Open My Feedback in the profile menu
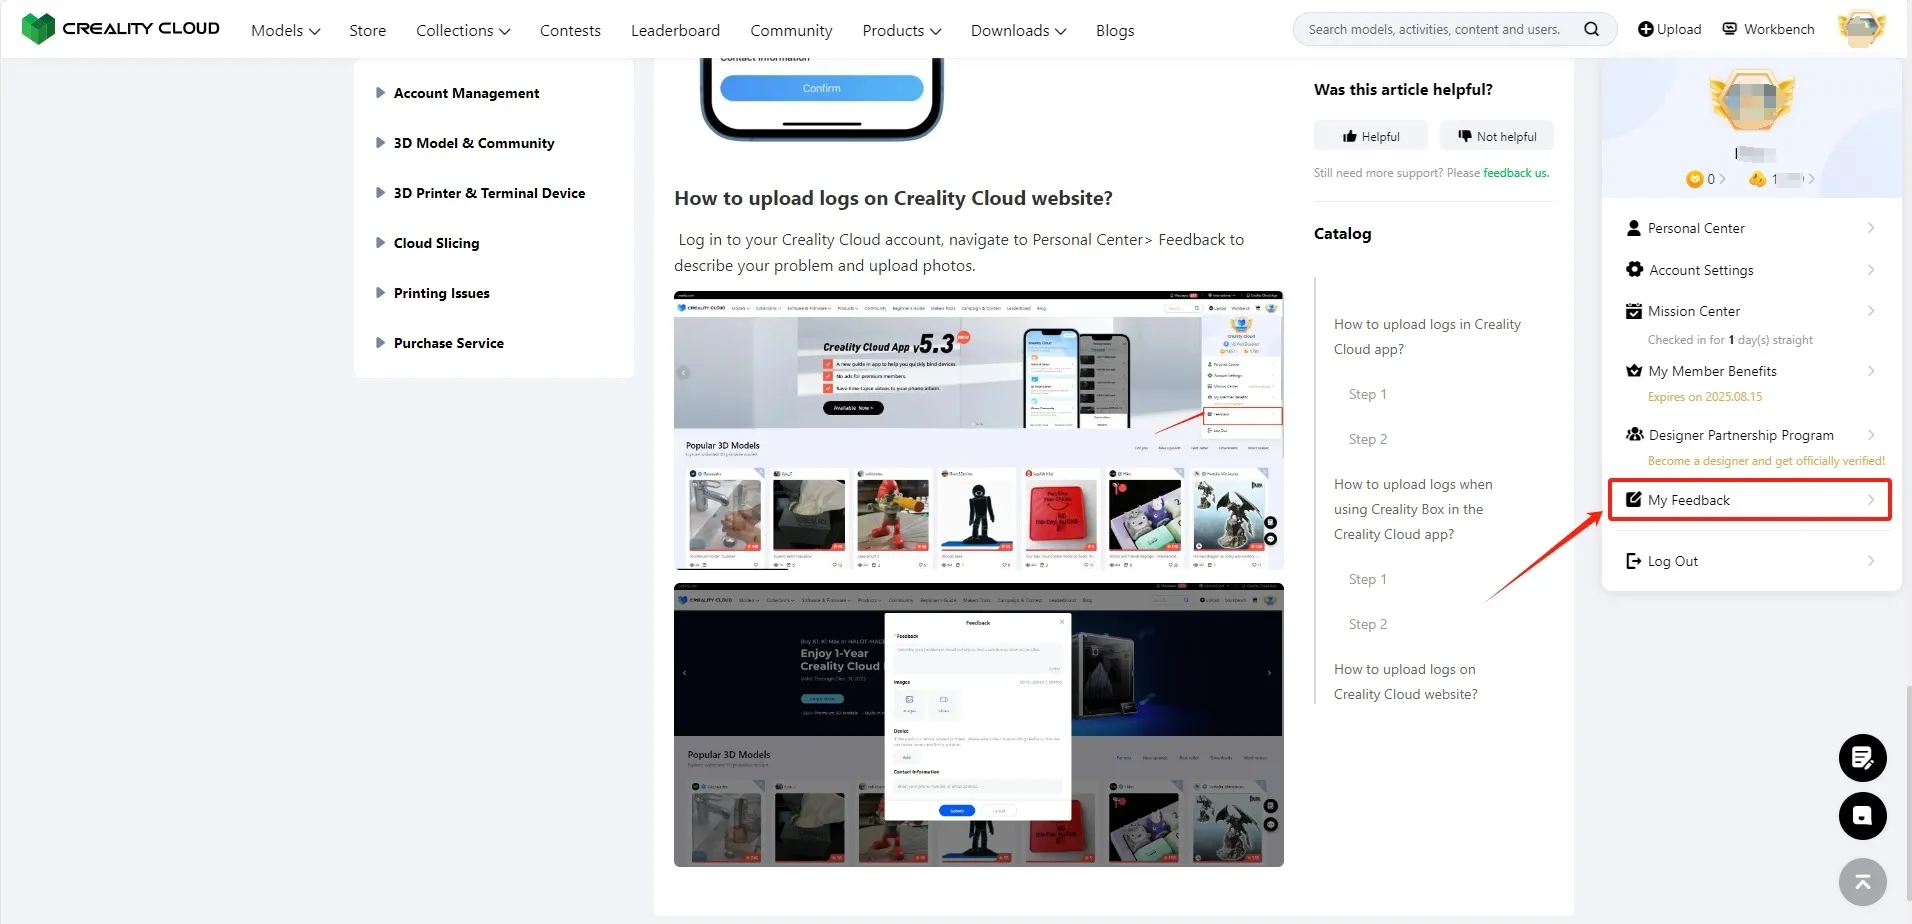 (1749, 500)
